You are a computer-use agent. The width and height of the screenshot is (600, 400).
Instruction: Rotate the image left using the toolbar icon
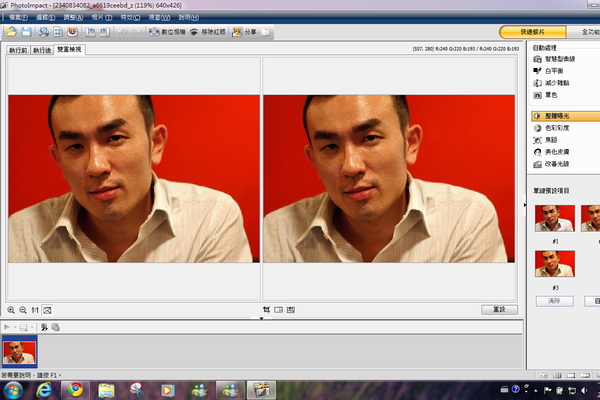pyautogui.click(x=90, y=32)
